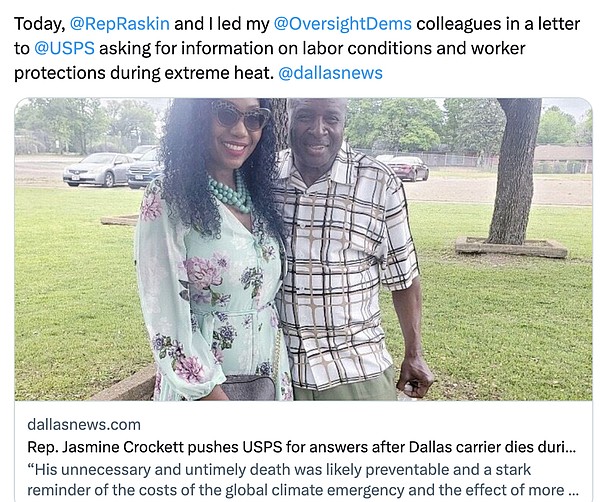The width and height of the screenshot is (600, 502).
Task: Open the @RepRaskin mention link
Action: [x=120, y=24]
